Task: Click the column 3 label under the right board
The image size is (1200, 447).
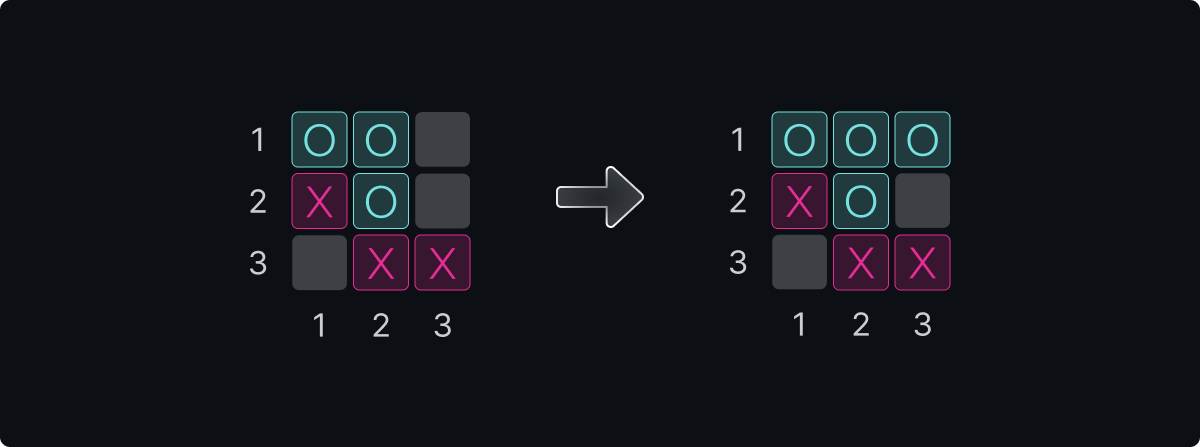Action: [x=922, y=325]
